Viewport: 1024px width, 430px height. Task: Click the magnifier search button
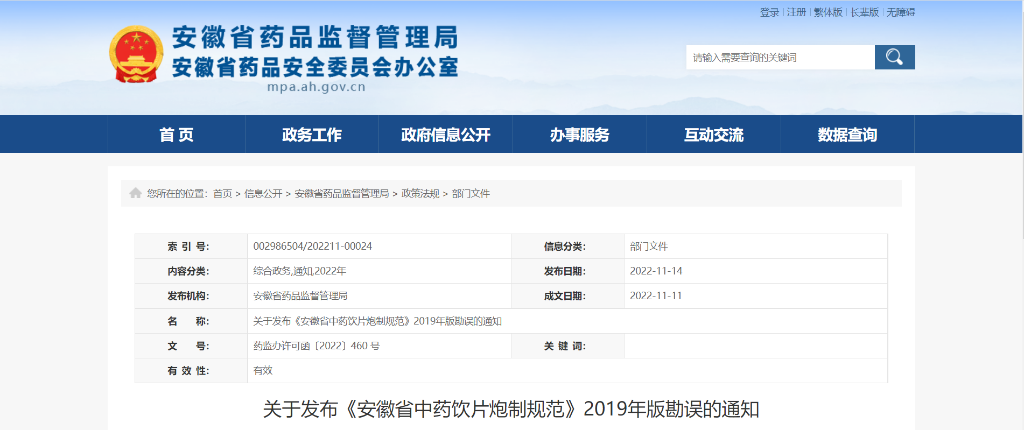(x=894, y=57)
